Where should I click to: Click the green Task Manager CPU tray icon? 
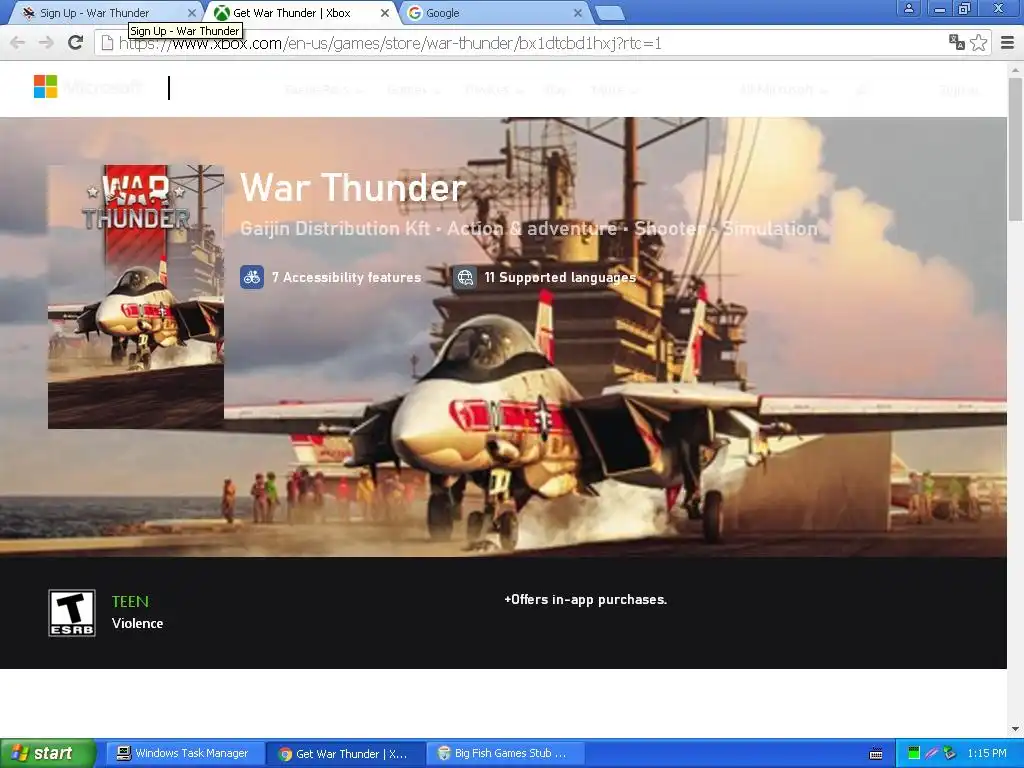(x=914, y=753)
